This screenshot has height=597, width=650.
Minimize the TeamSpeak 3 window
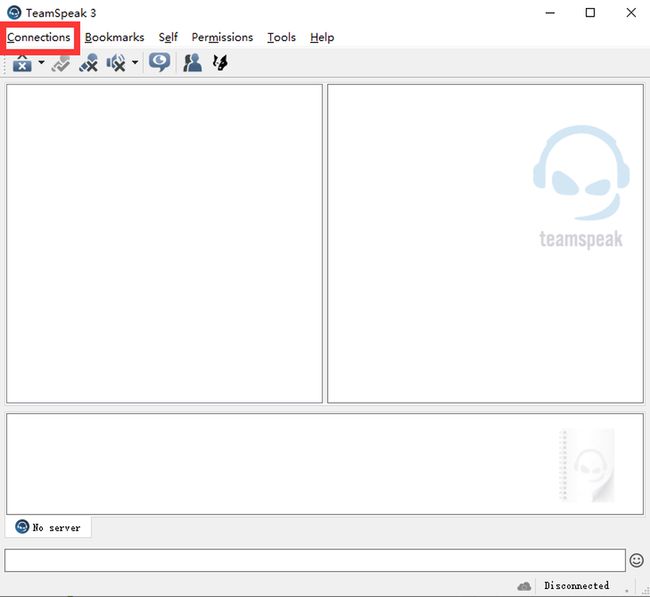point(550,13)
